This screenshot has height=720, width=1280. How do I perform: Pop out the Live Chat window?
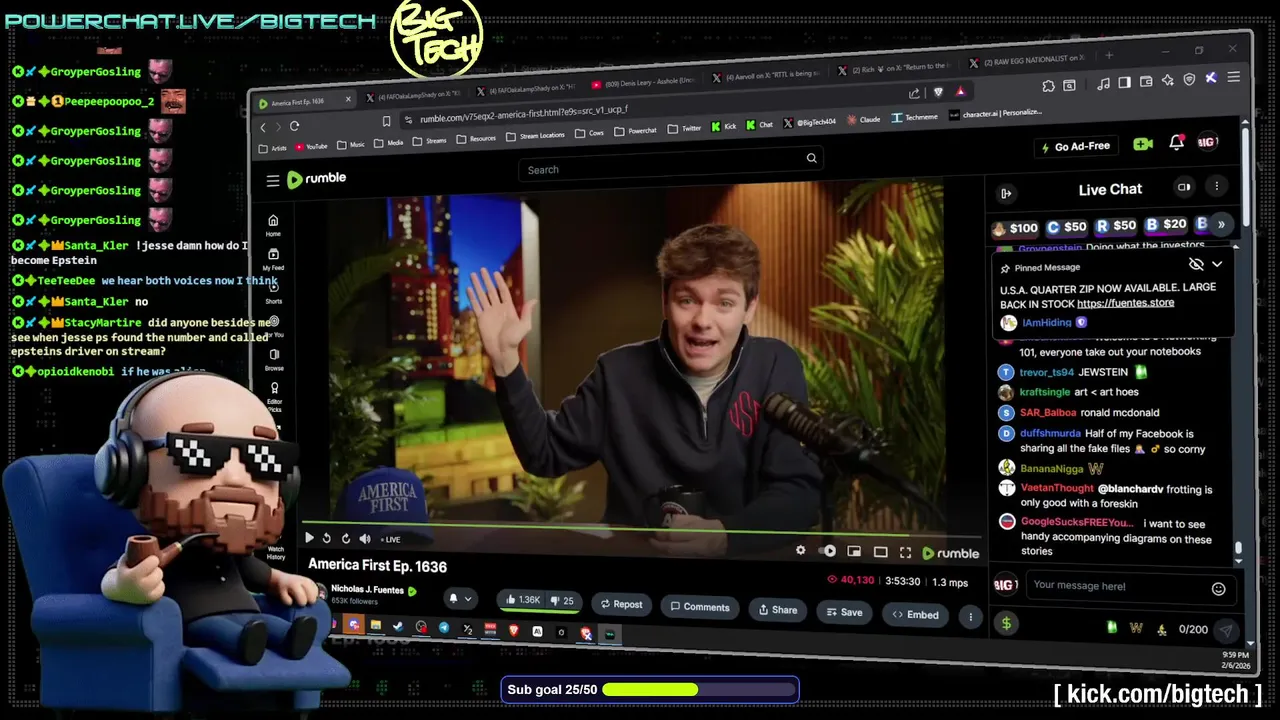[x=1184, y=187]
